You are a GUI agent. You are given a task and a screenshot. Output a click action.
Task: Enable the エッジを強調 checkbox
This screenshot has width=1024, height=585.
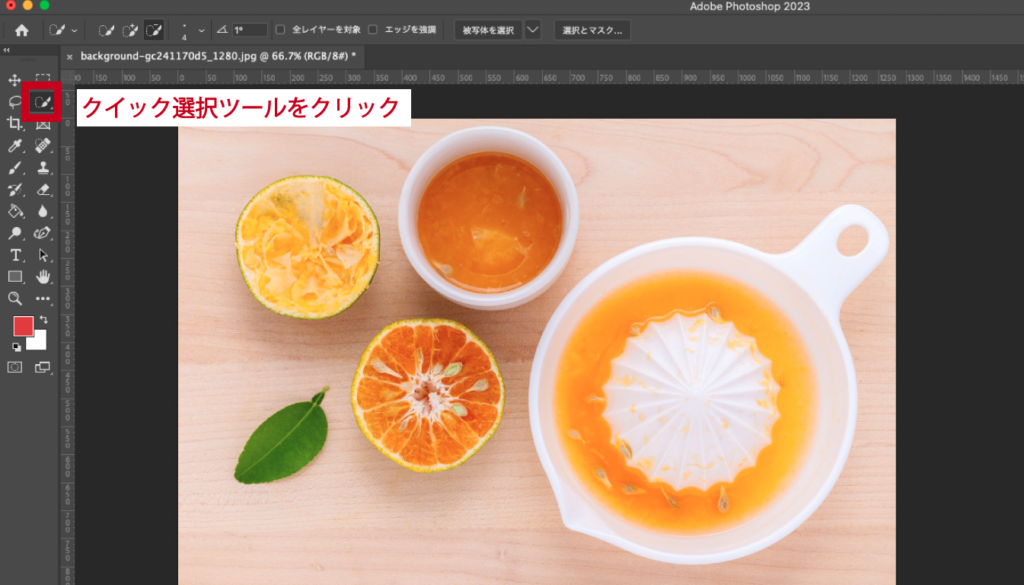[x=374, y=30]
